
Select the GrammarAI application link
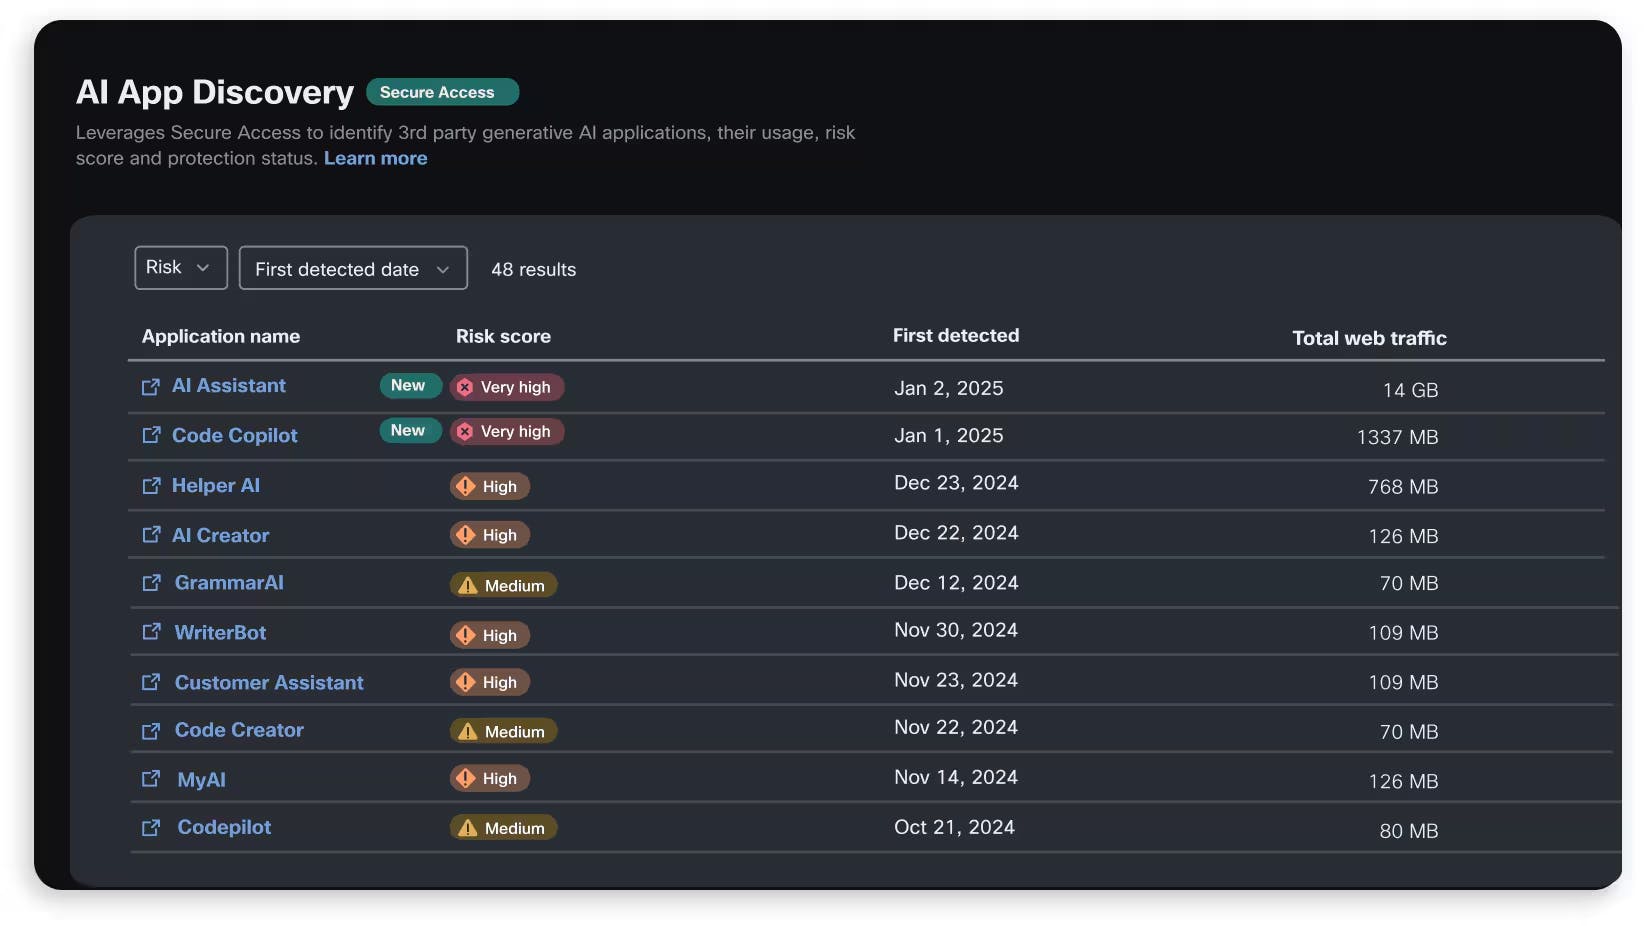(x=227, y=583)
